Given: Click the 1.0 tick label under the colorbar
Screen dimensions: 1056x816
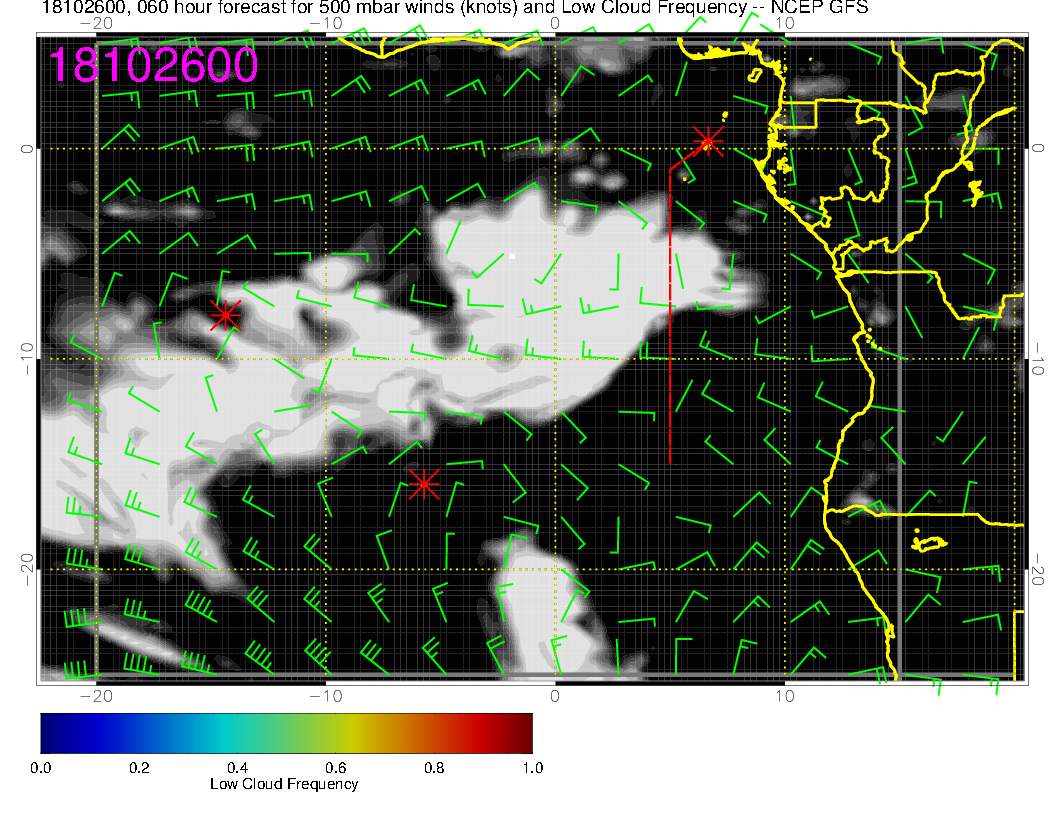Looking at the screenshot, I should pos(532,767).
